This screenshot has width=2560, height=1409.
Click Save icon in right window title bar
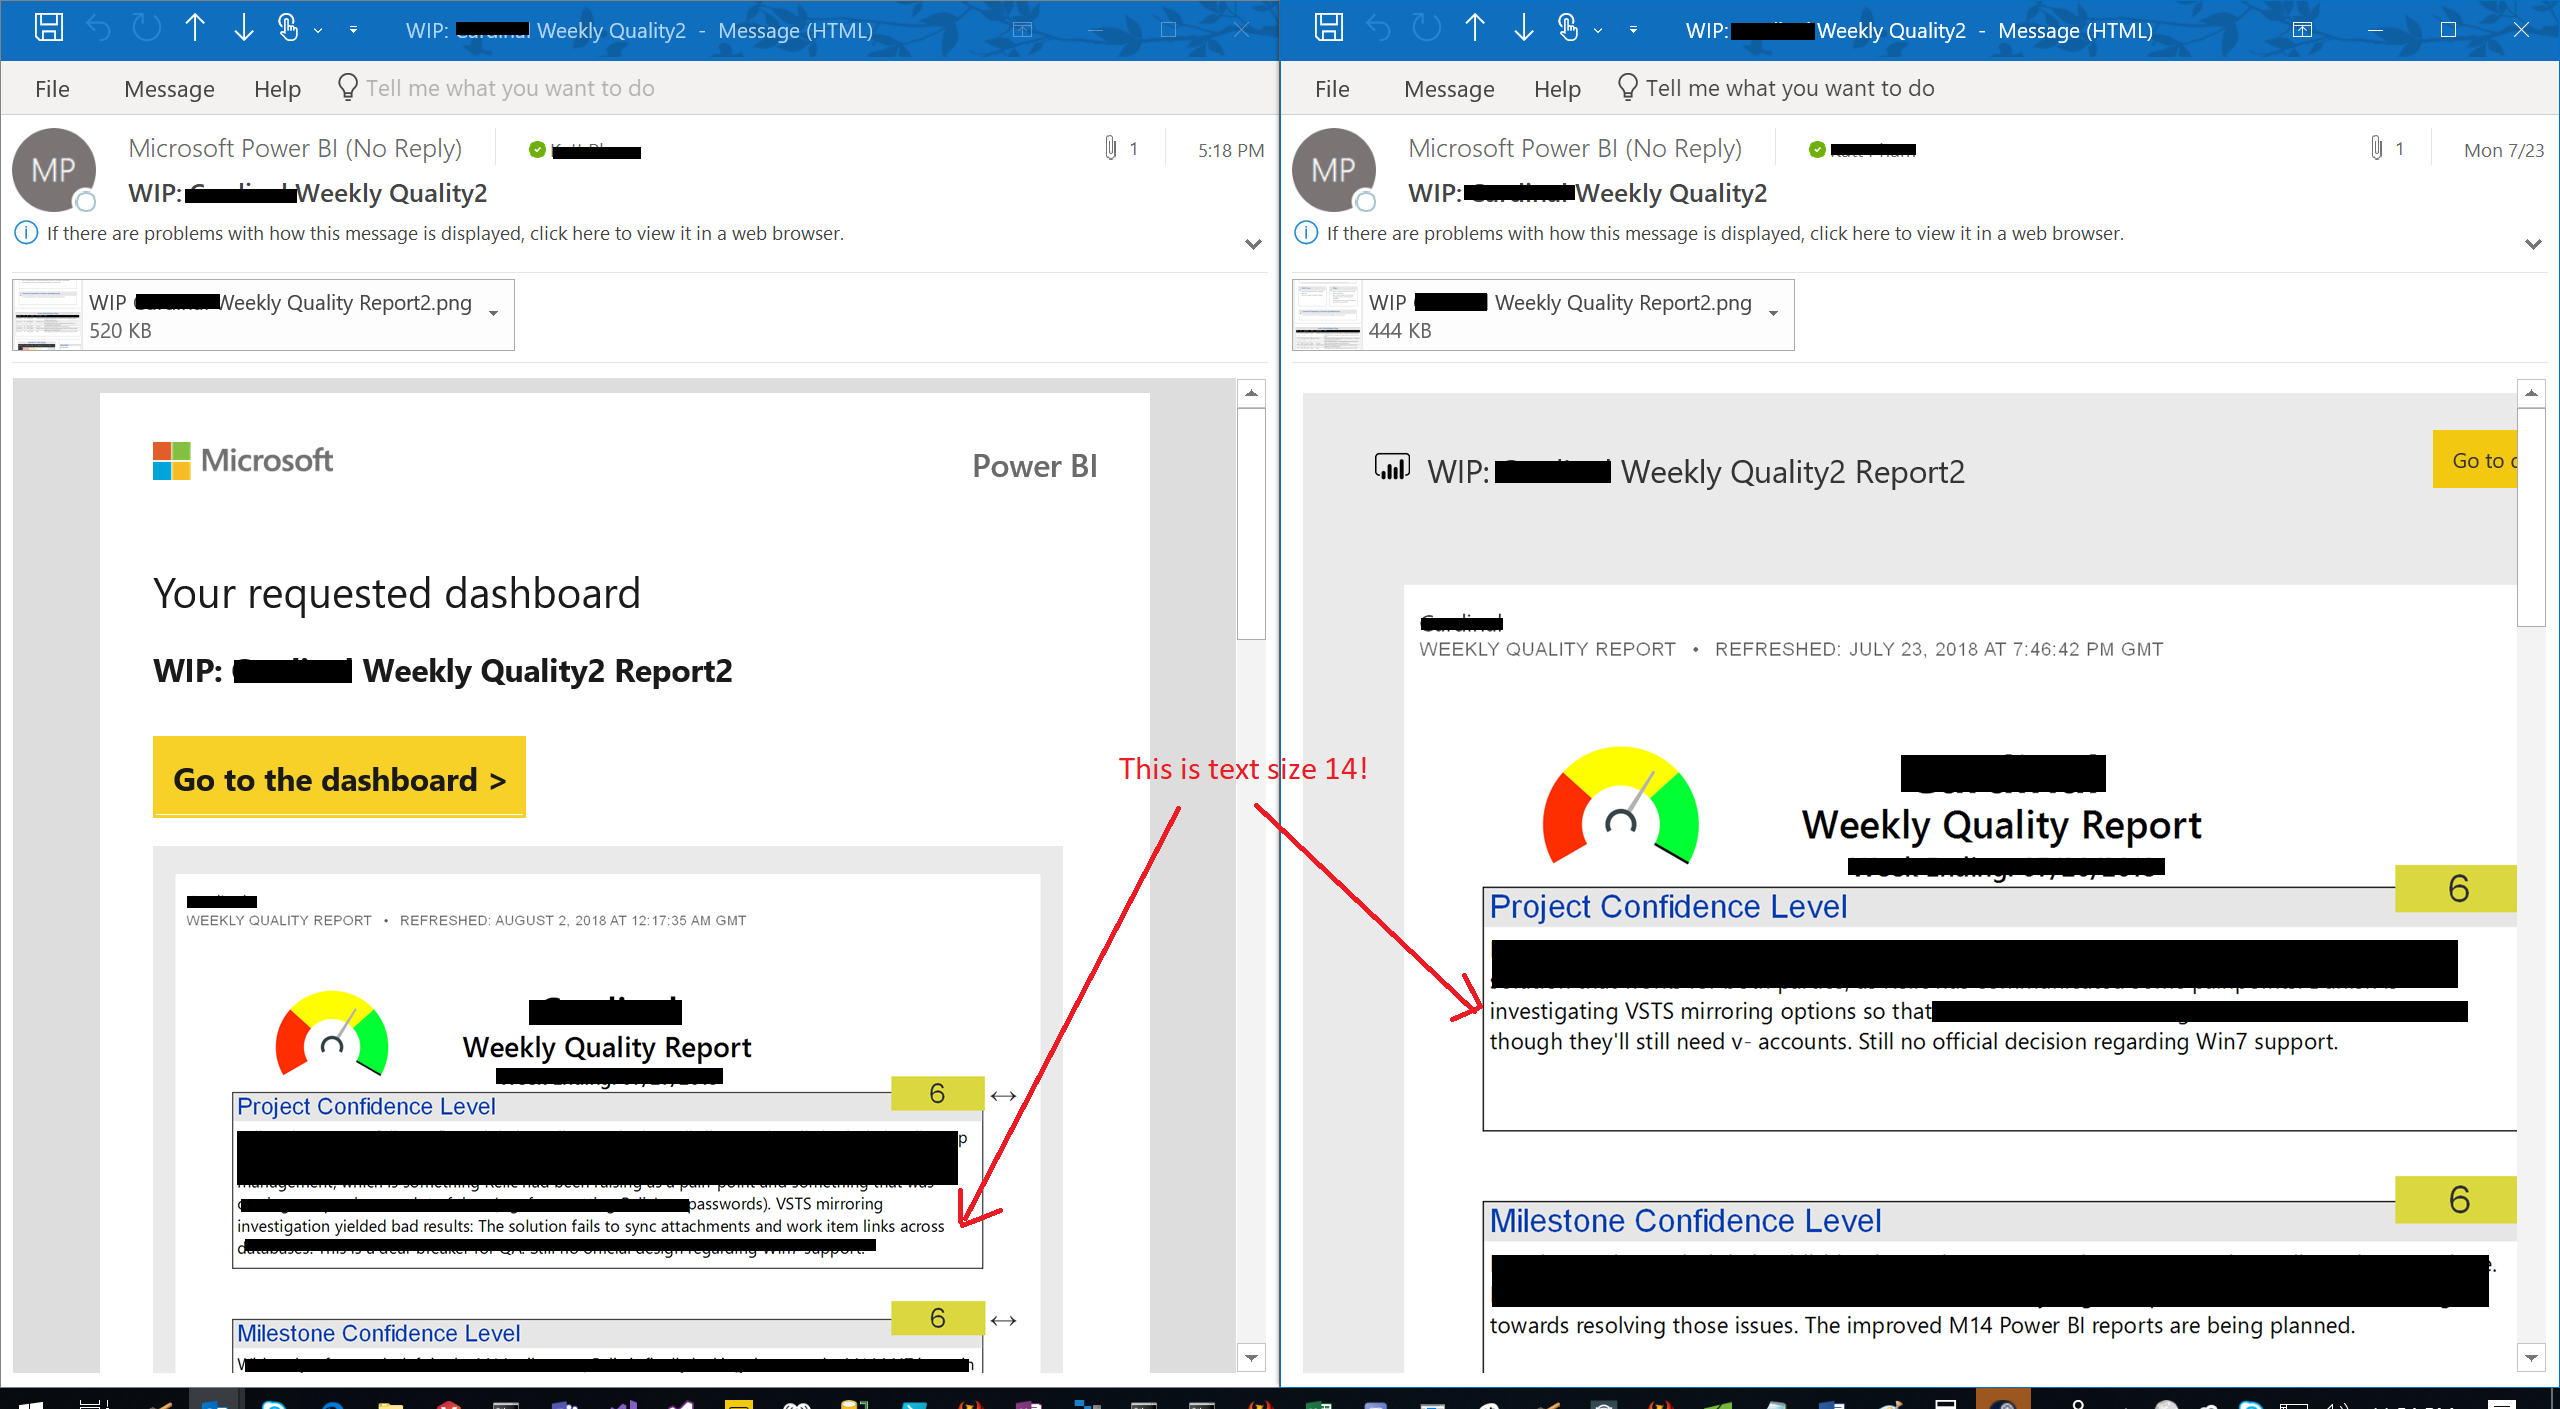pyautogui.click(x=1328, y=28)
